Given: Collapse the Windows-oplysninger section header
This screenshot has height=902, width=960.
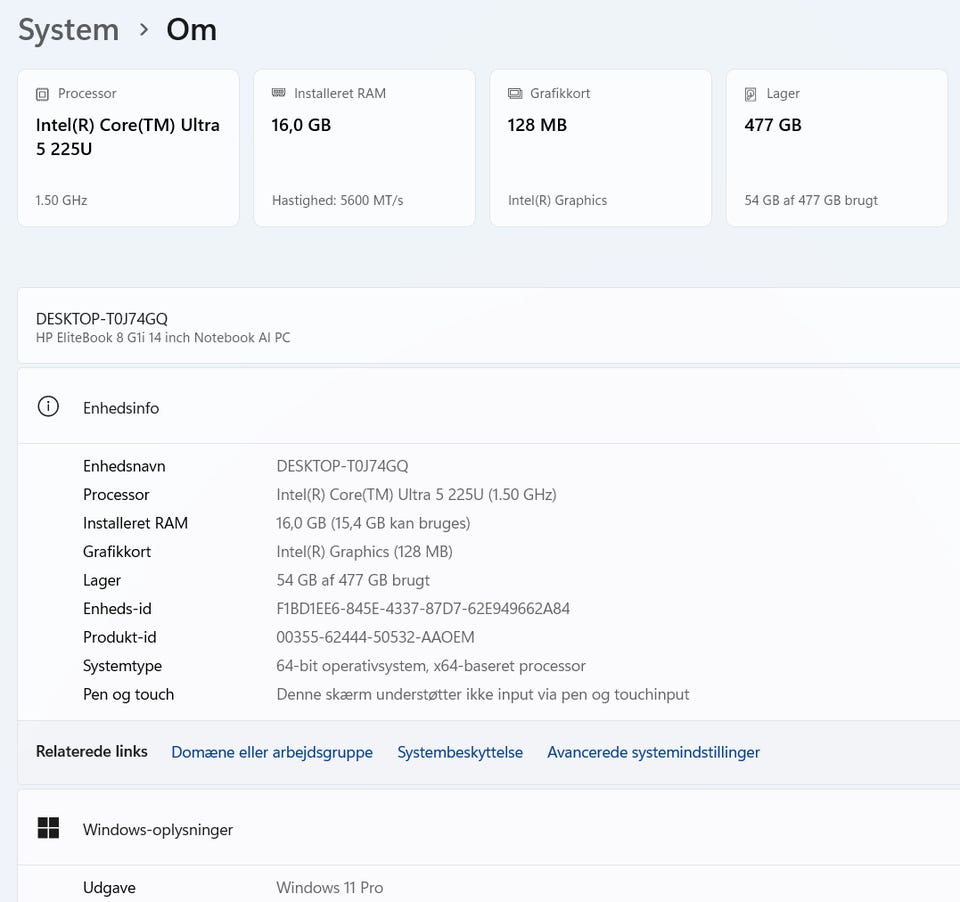Looking at the screenshot, I should pos(489,829).
